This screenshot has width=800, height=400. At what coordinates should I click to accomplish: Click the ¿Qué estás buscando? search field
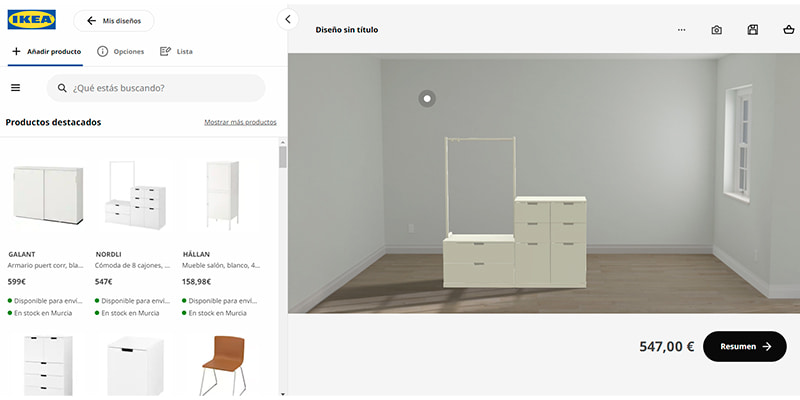(156, 88)
